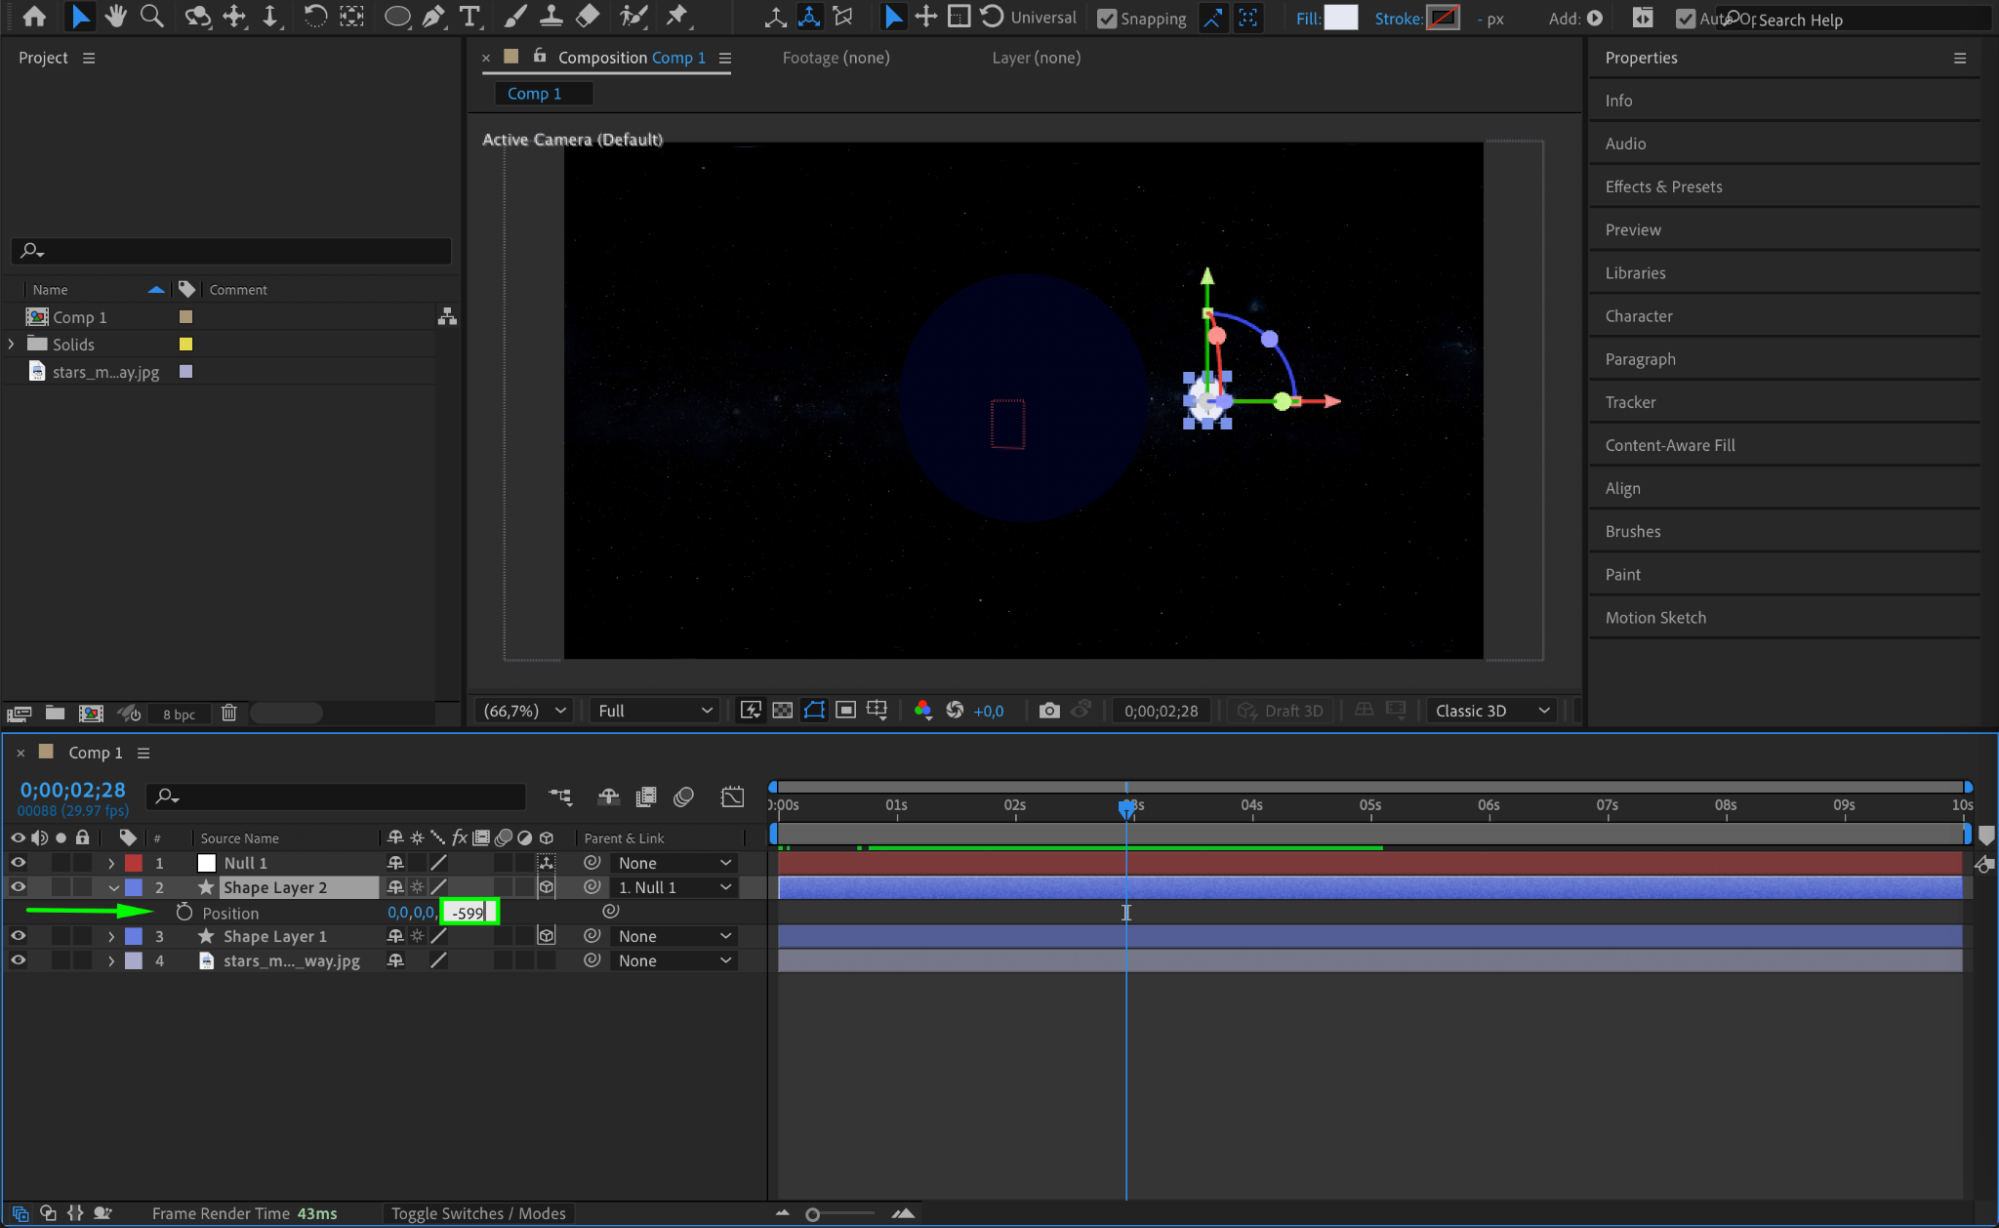The width and height of the screenshot is (1999, 1228).
Task: Open the magnification (66,7%) dropdown
Action: 524,710
